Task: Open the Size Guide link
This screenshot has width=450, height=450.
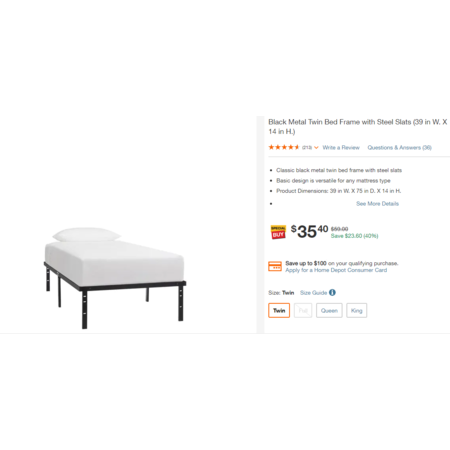Action: click(x=313, y=293)
